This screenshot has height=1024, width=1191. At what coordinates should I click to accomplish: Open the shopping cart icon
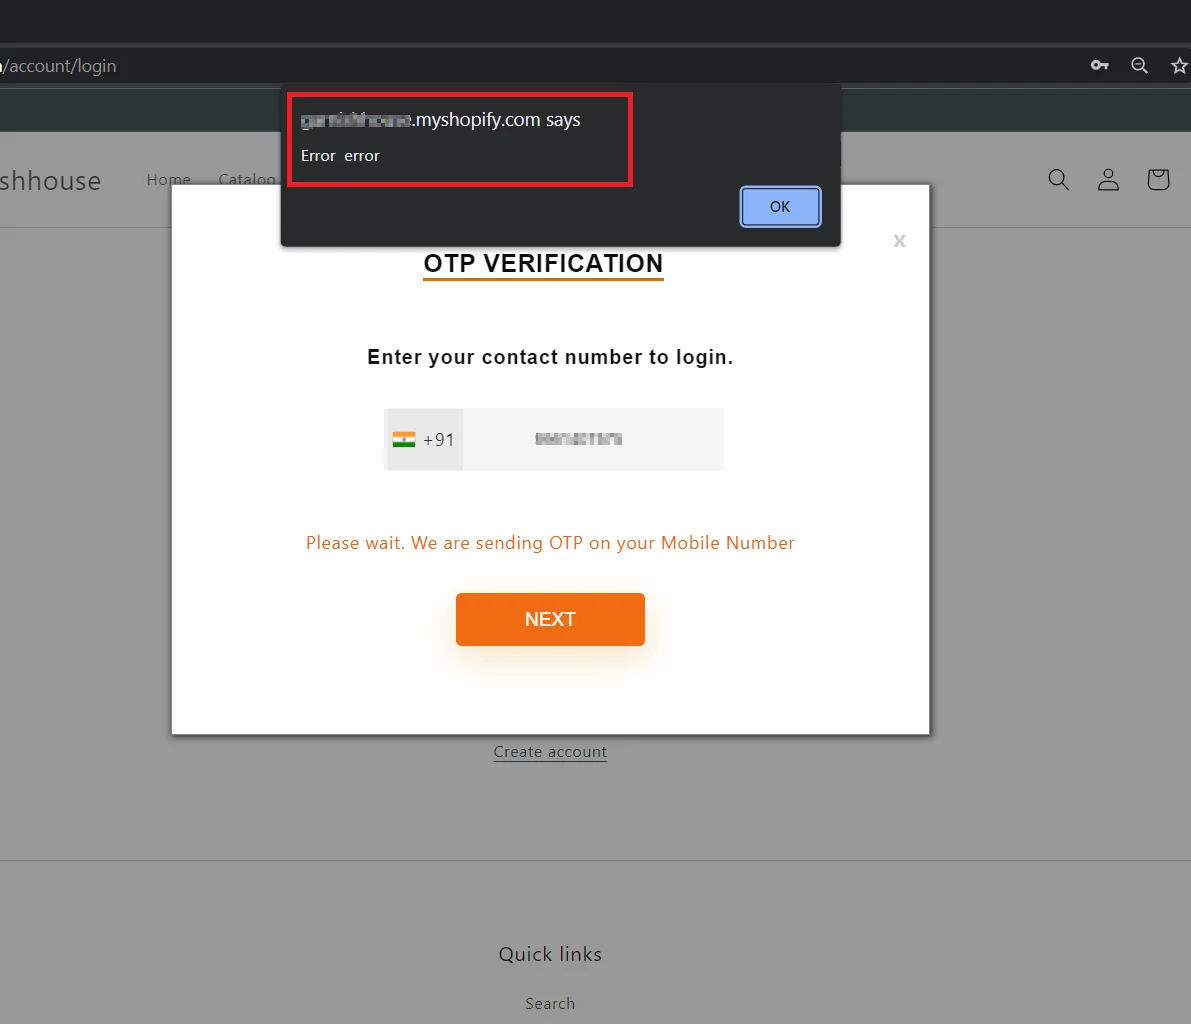(1158, 180)
